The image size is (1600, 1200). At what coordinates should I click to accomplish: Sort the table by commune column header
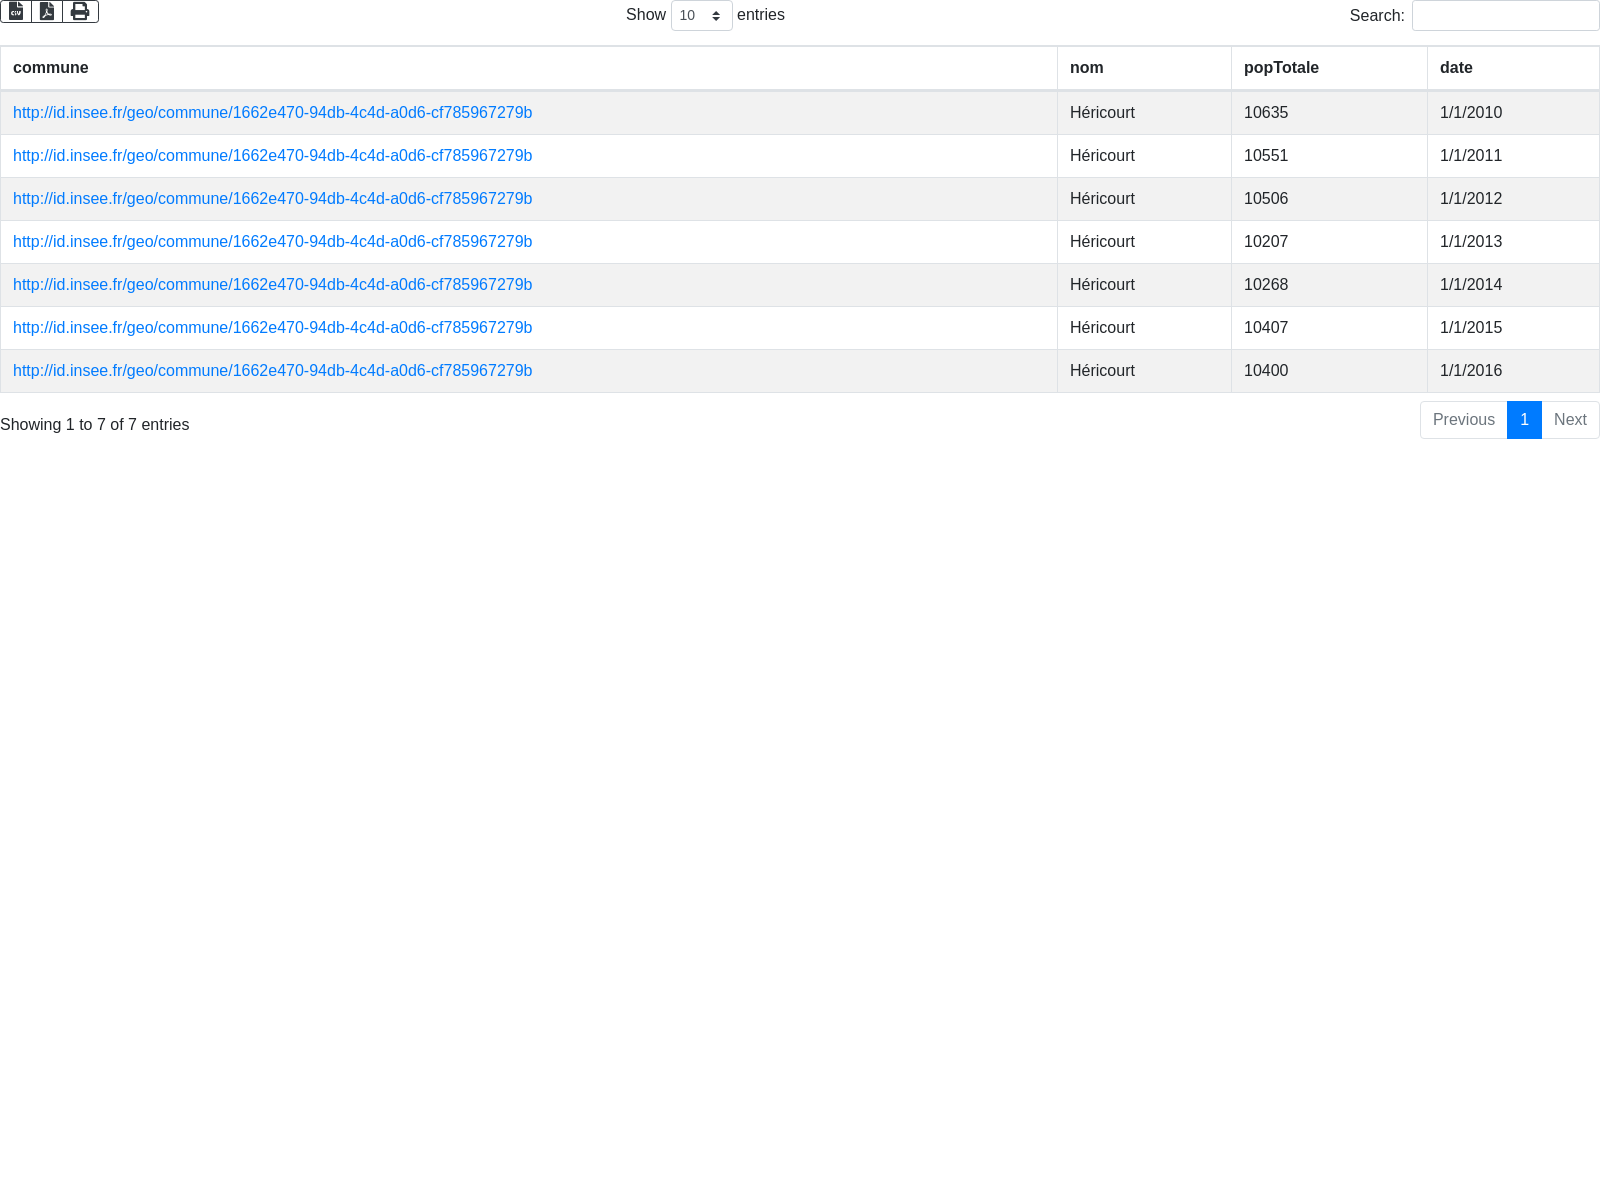click(51, 68)
